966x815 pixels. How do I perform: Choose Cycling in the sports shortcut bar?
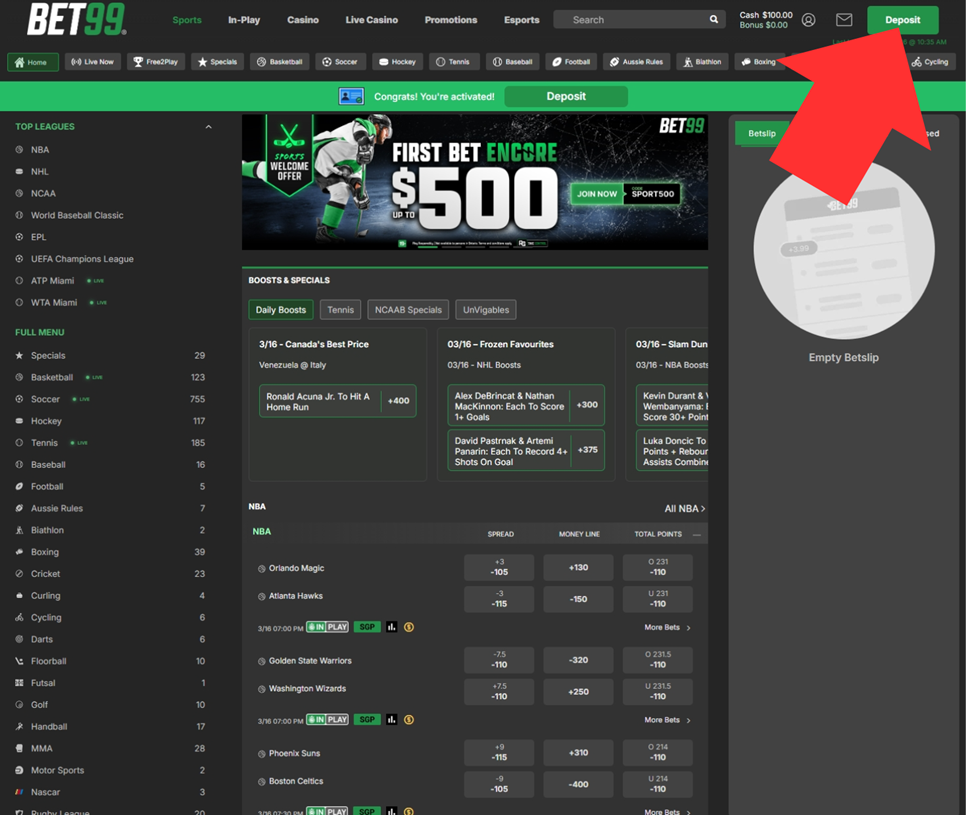(930, 62)
